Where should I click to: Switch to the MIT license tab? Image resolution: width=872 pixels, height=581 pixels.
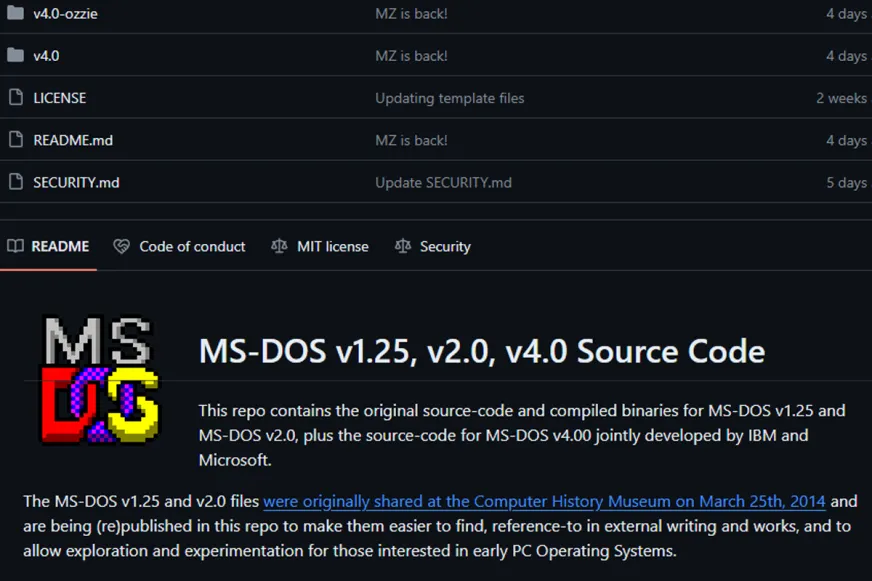pyautogui.click(x=320, y=246)
